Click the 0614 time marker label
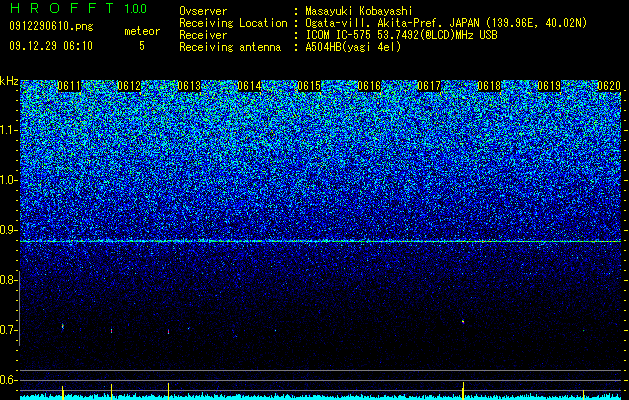Screen dimensions: 629x400 click(x=249, y=86)
